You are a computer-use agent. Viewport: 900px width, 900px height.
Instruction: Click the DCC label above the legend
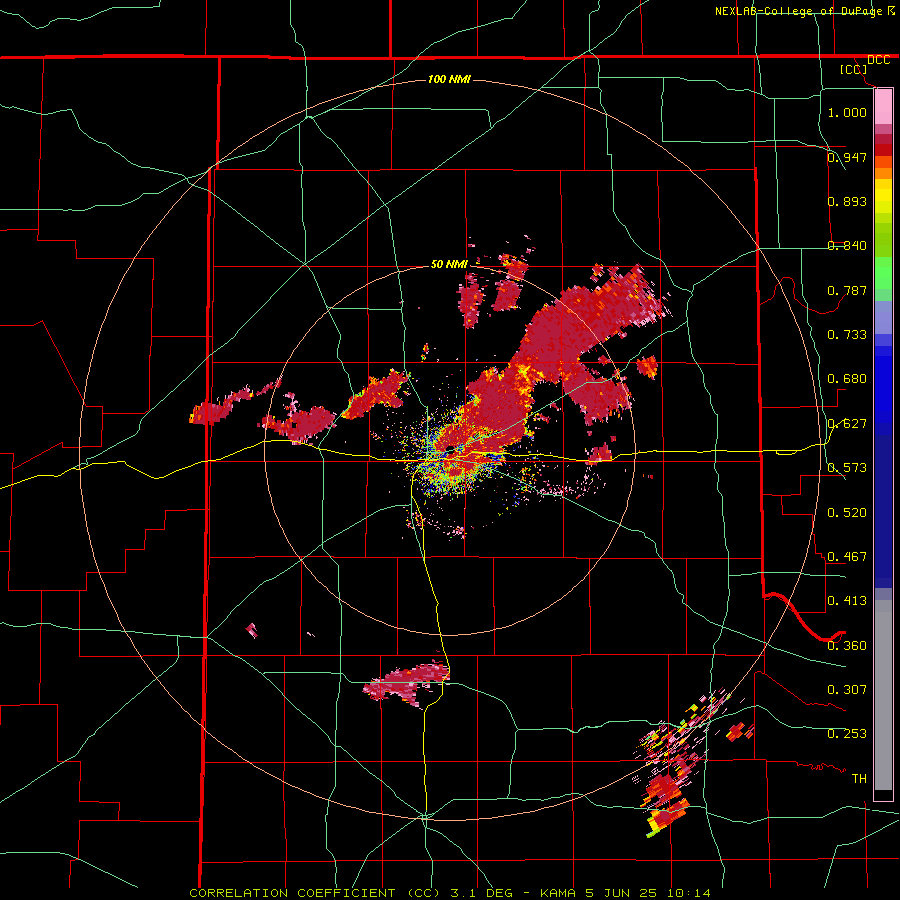pyautogui.click(x=878, y=60)
